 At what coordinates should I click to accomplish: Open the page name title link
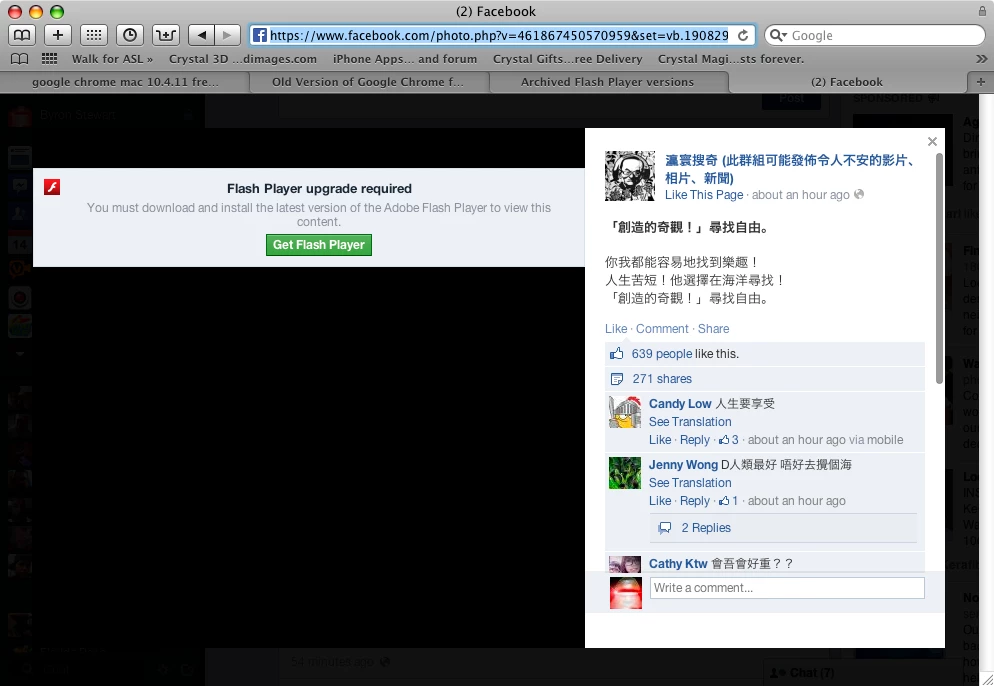pyautogui.click(x=790, y=169)
